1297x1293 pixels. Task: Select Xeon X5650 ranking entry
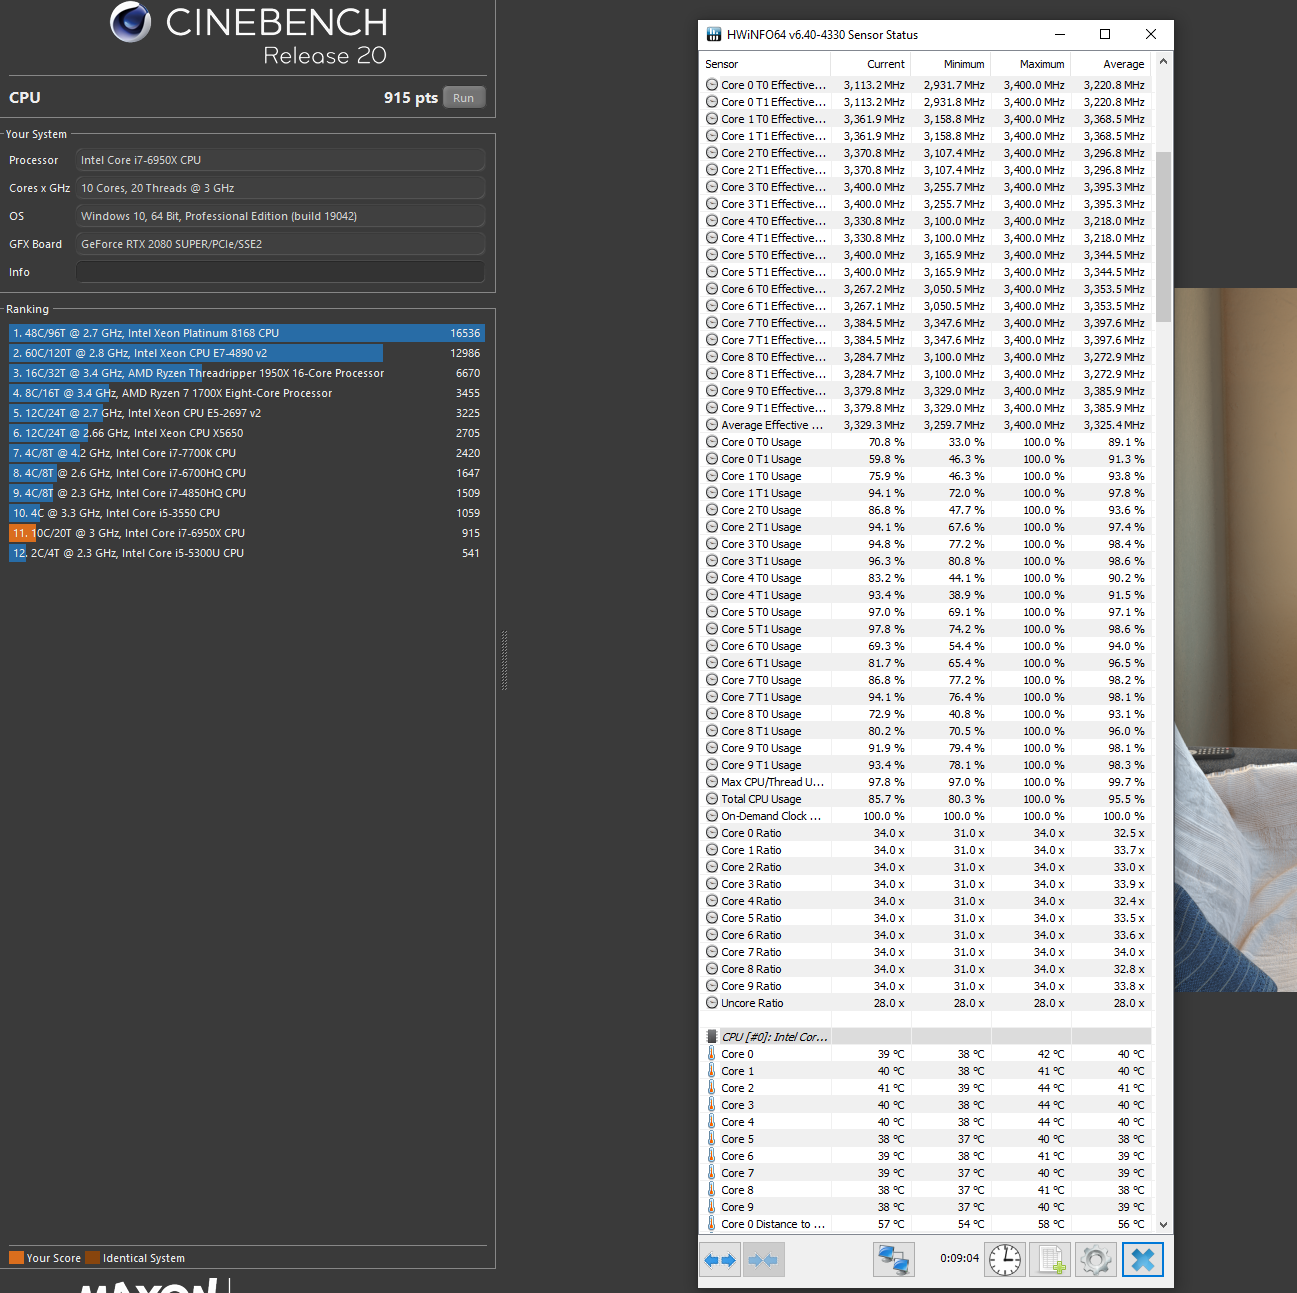247,433
